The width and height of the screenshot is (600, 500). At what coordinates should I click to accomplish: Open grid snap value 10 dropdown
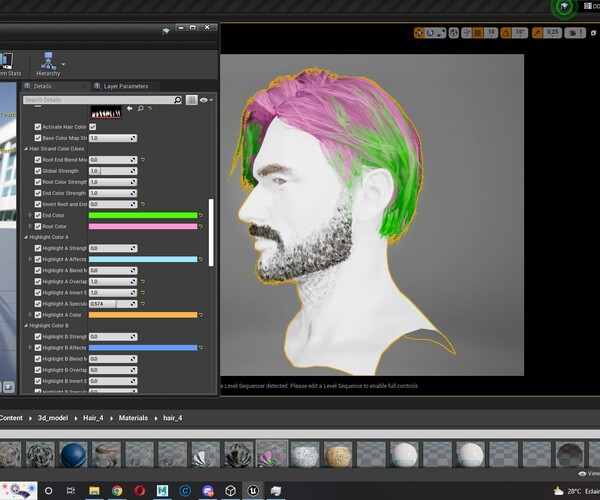coord(491,33)
